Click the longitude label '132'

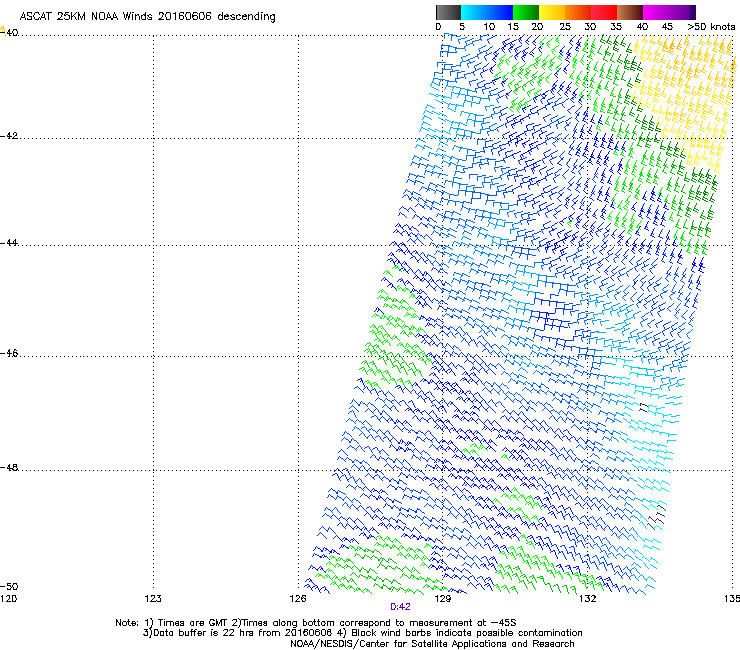587,599
